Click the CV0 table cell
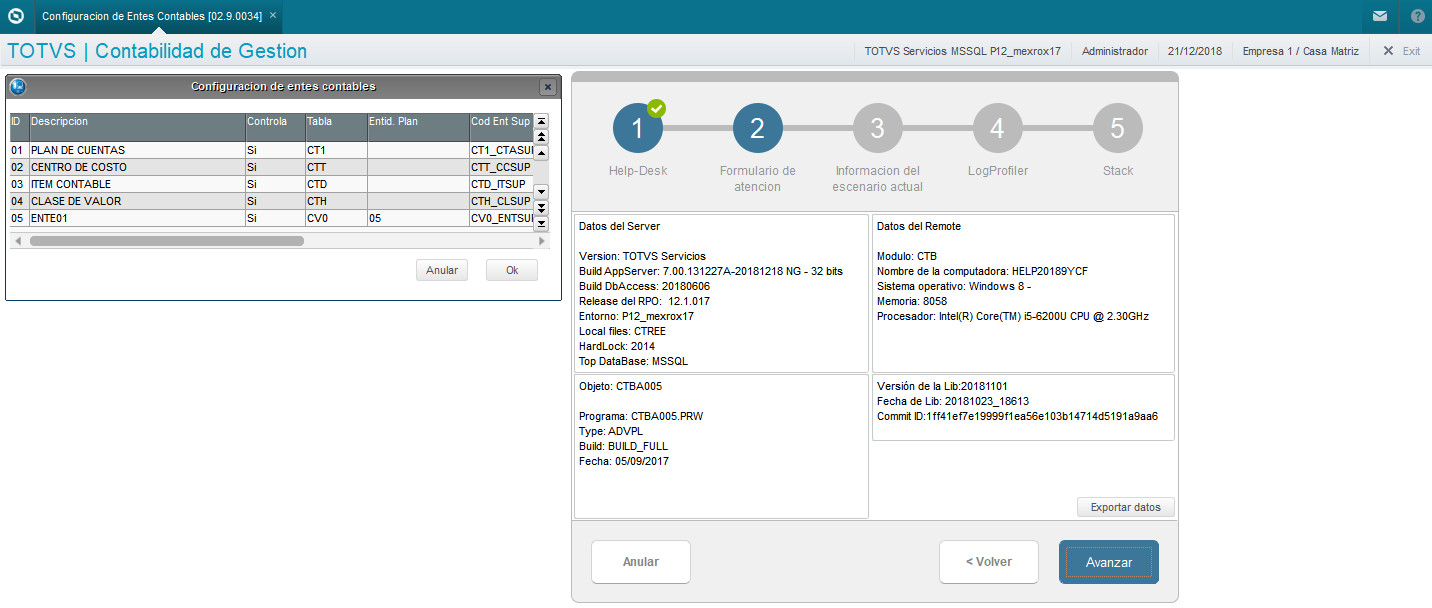This screenshot has height=608, width=1432. coord(336,218)
